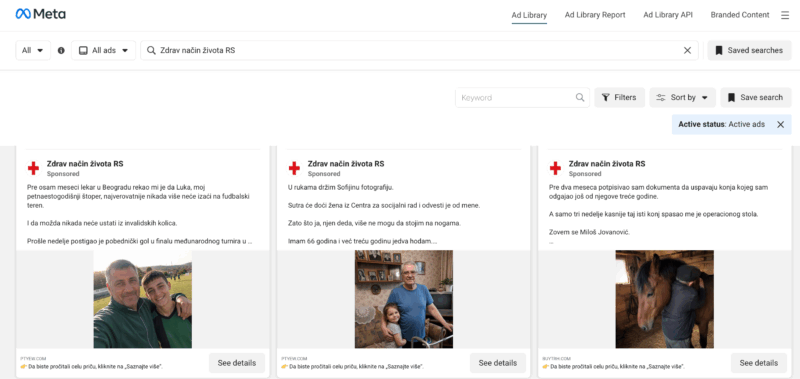Click Save search button
This screenshot has height=379, width=800.
tap(756, 97)
